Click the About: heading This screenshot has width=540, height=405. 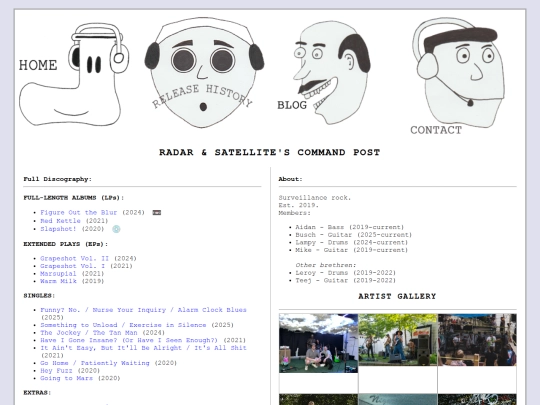tap(290, 179)
